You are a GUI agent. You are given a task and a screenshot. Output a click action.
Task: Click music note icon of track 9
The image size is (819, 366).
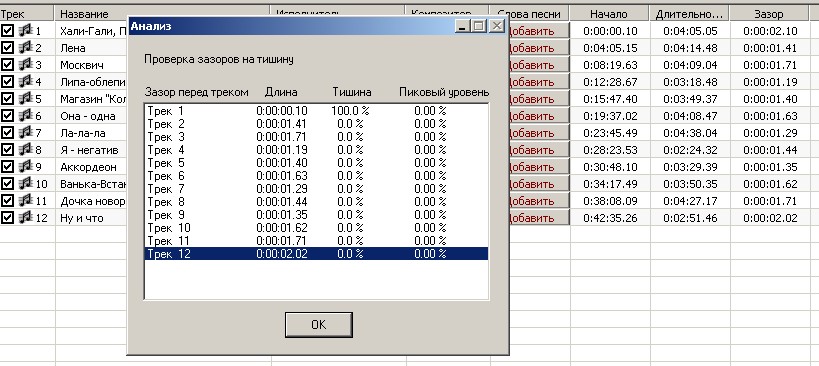(x=25, y=167)
